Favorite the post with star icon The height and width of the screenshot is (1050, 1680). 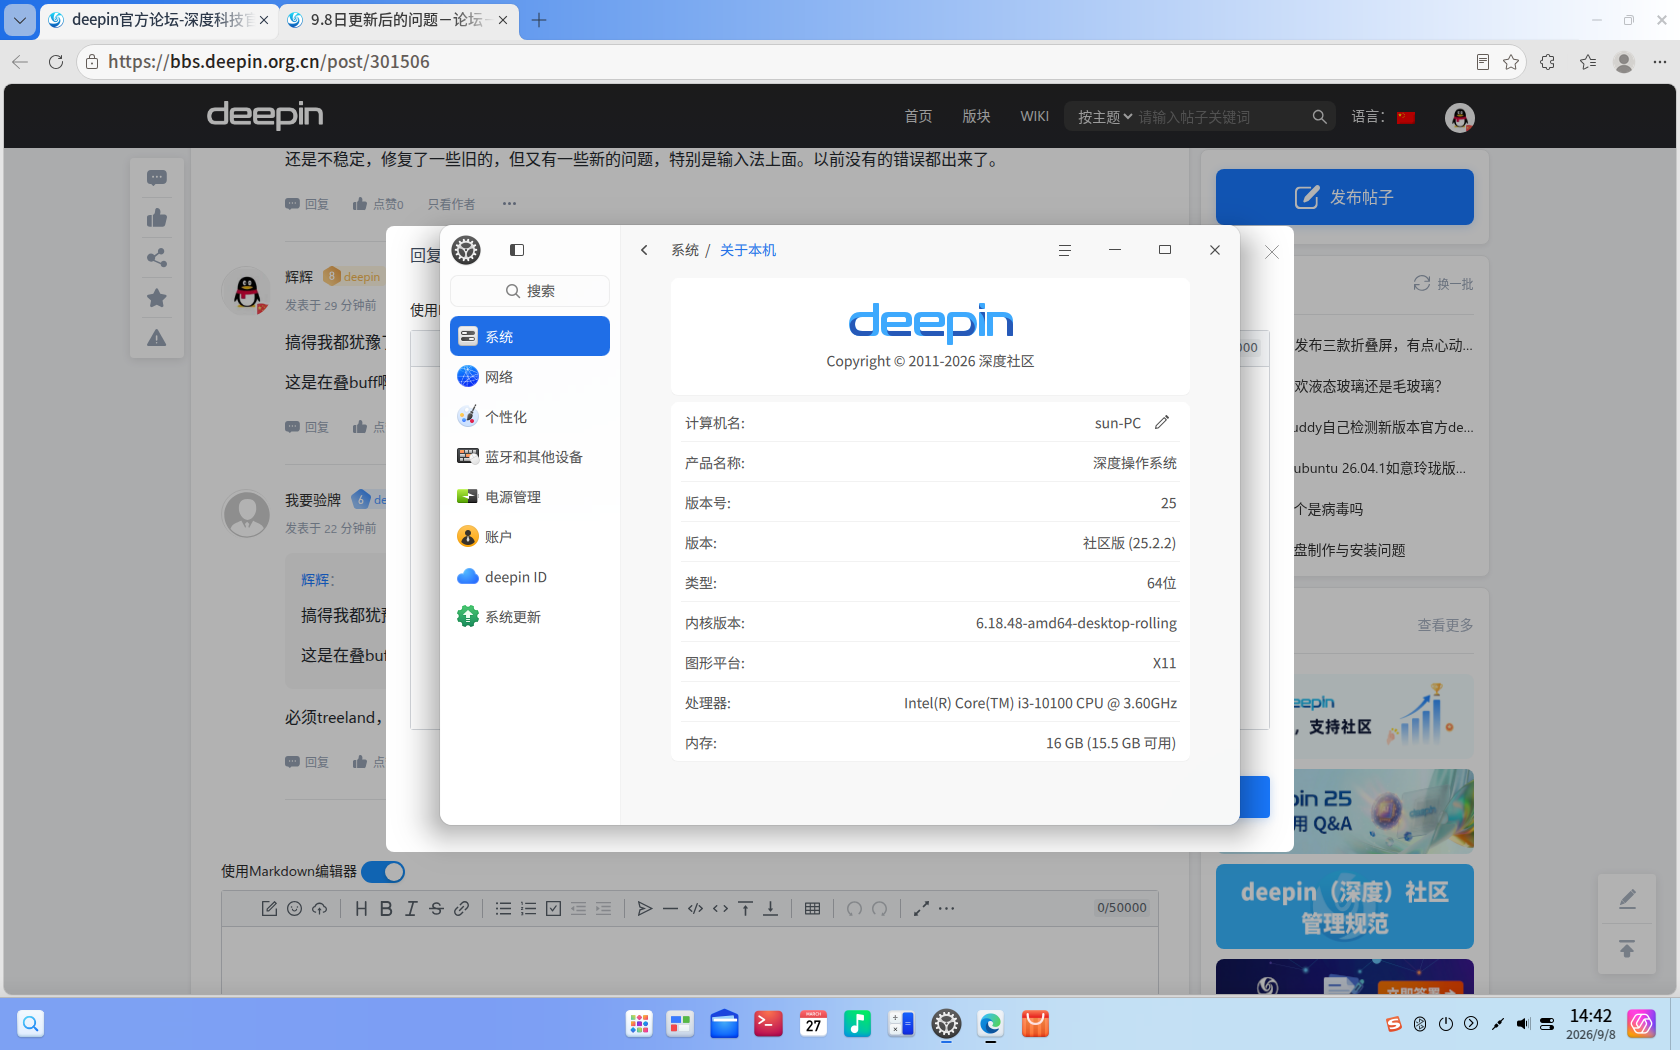(x=157, y=298)
